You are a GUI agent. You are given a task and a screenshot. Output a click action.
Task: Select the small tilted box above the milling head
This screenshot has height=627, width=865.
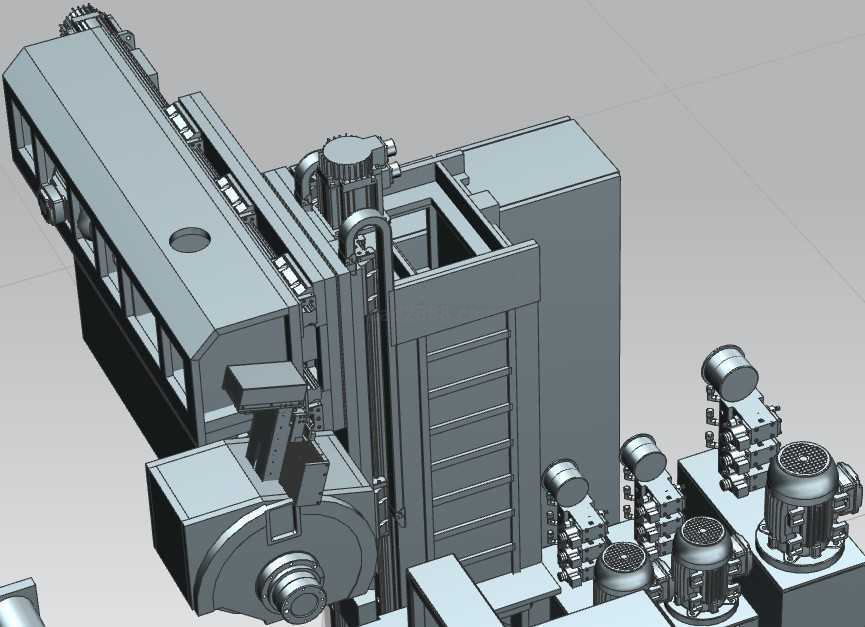coord(264,385)
